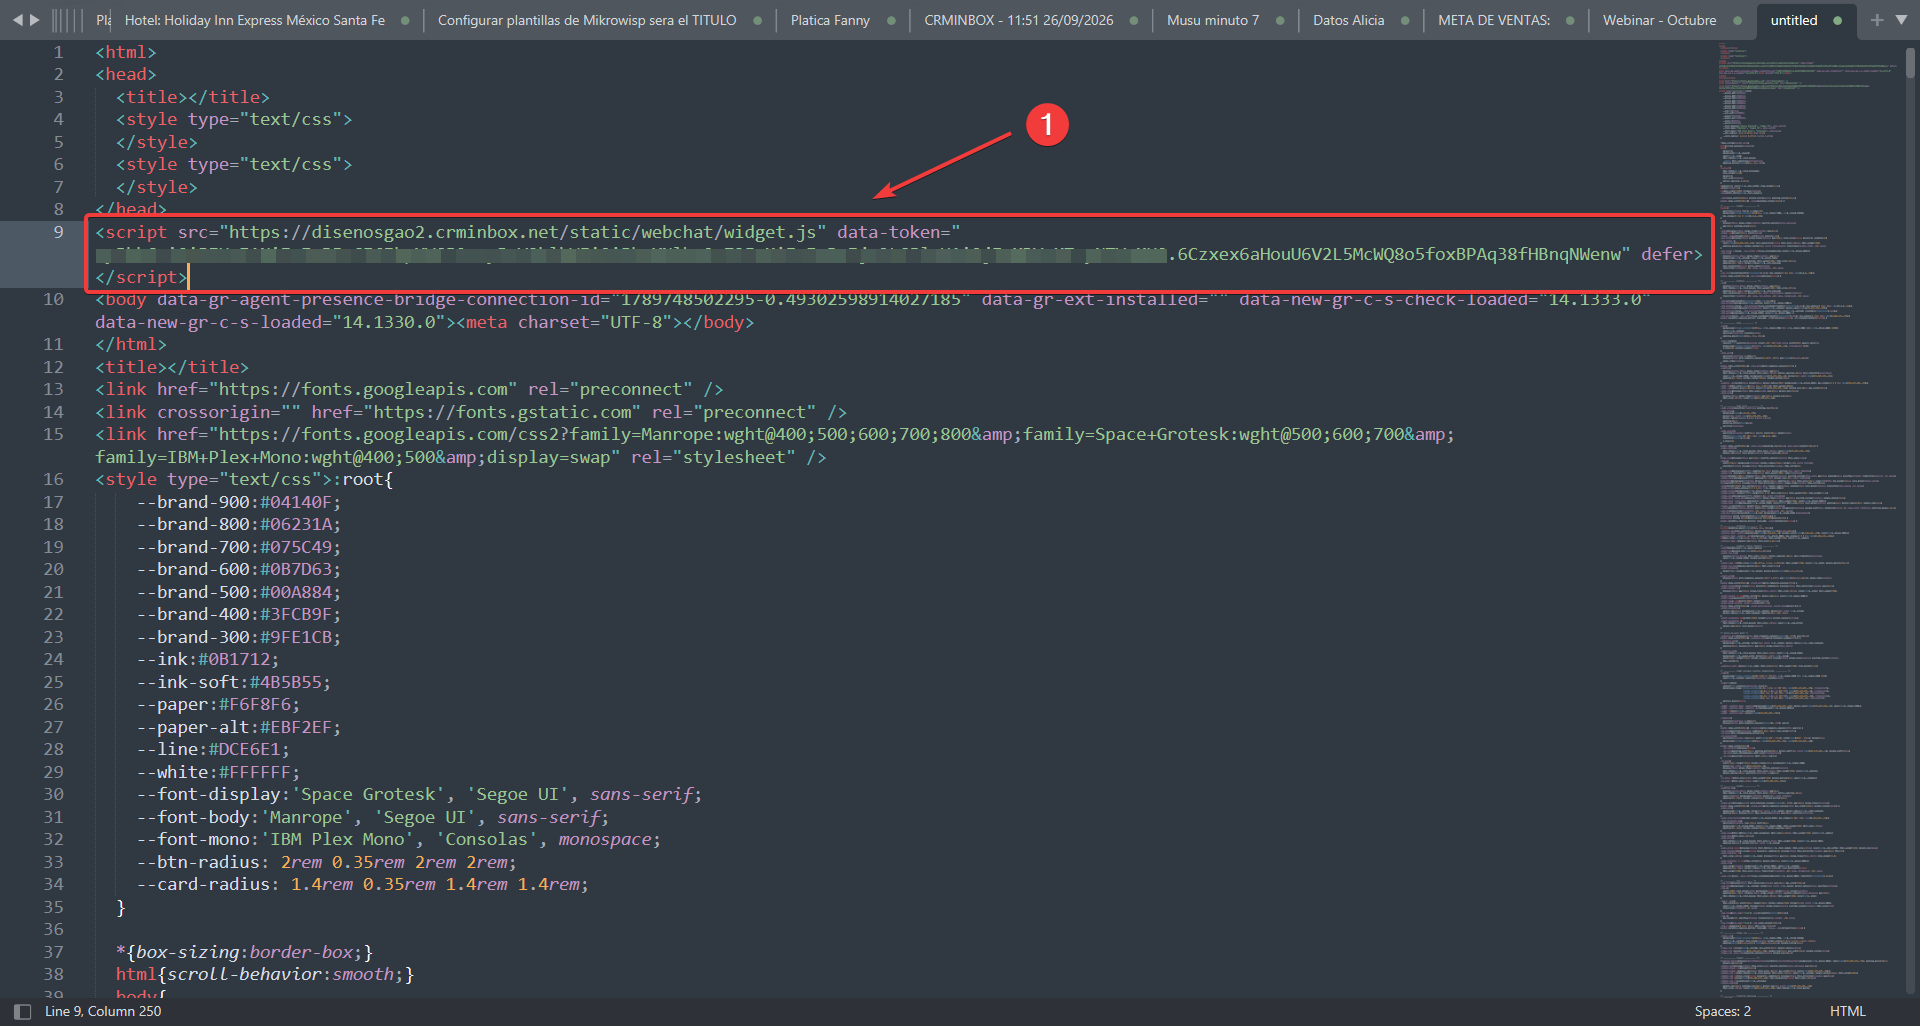Screen dimensions: 1920x1026
Task: Close the Datos Alicia tab via its dot
Action: (x=1405, y=20)
